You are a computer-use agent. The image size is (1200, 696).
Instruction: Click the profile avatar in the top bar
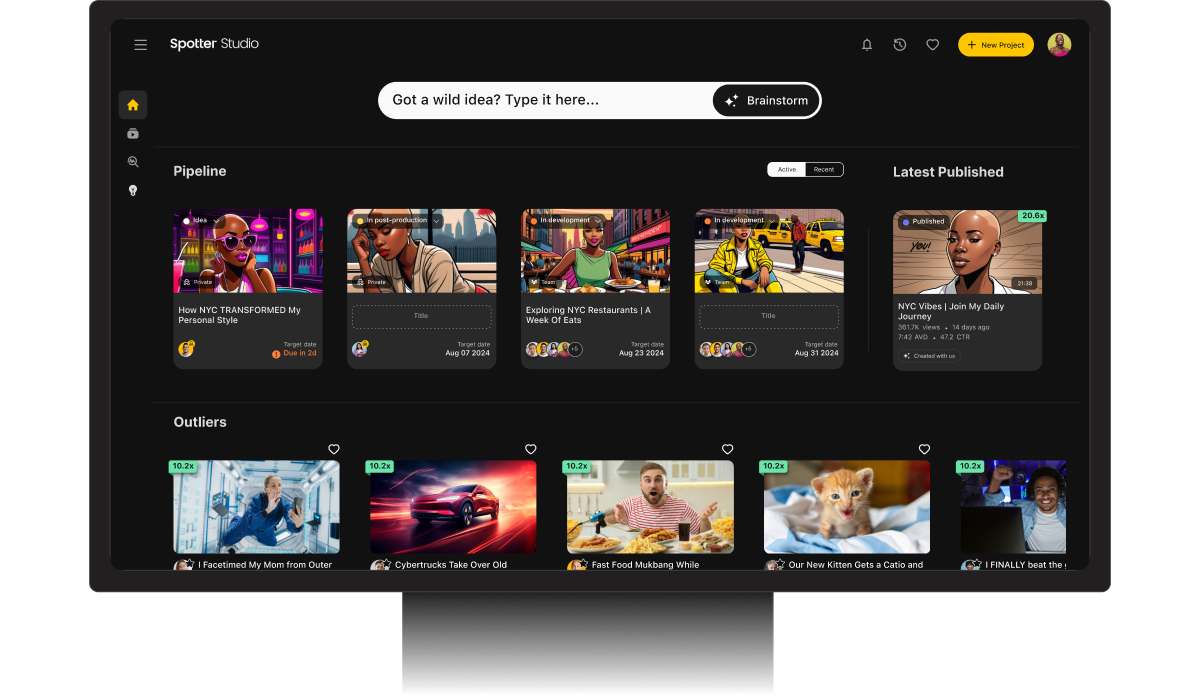click(x=1059, y=44)
